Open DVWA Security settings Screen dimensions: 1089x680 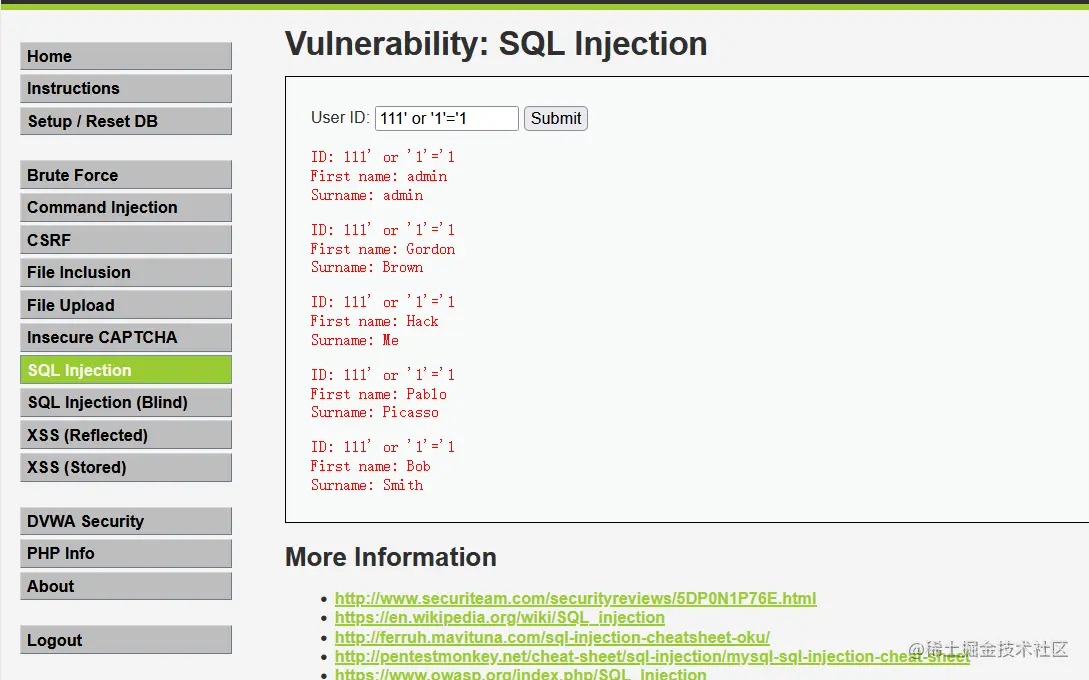pos(126,521)
